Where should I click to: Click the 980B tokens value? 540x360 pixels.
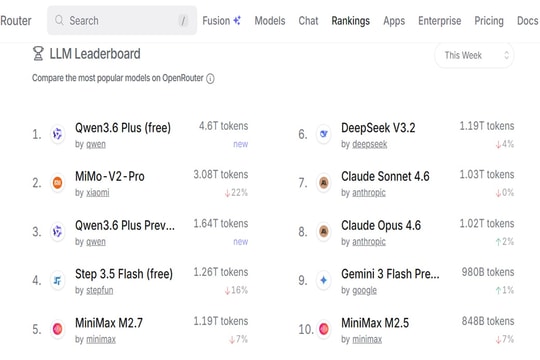point(488,272)
